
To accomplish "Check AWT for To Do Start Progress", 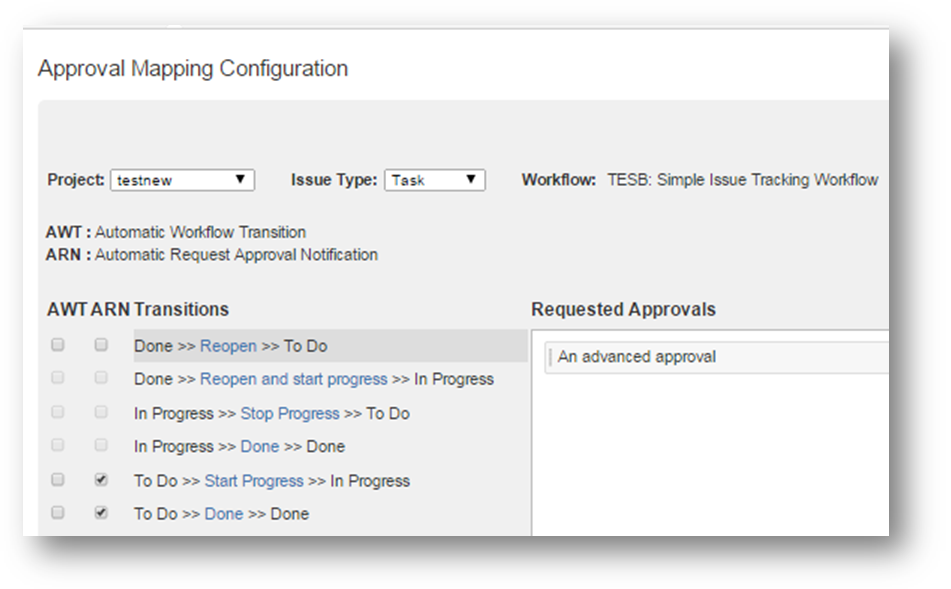I will point(58,480).
